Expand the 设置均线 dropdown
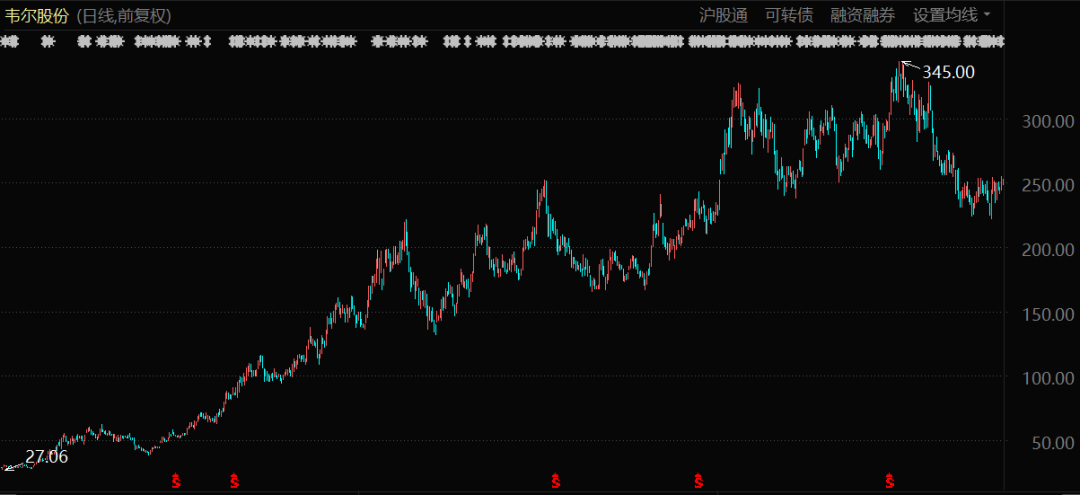The width and height of the screenshot is (1080, 495). (x=951, y=15)
